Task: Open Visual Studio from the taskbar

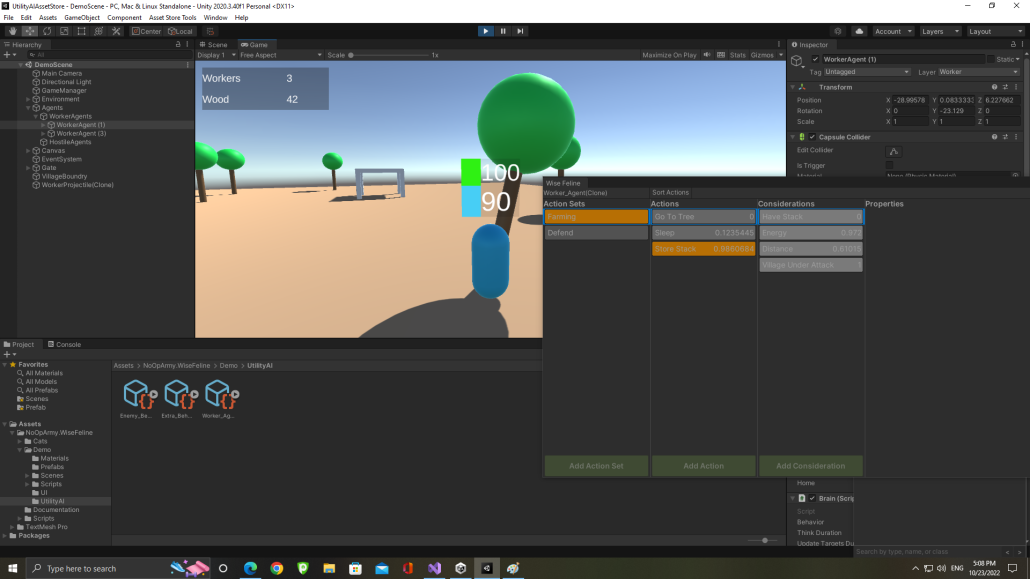Action: coord(434,568)
